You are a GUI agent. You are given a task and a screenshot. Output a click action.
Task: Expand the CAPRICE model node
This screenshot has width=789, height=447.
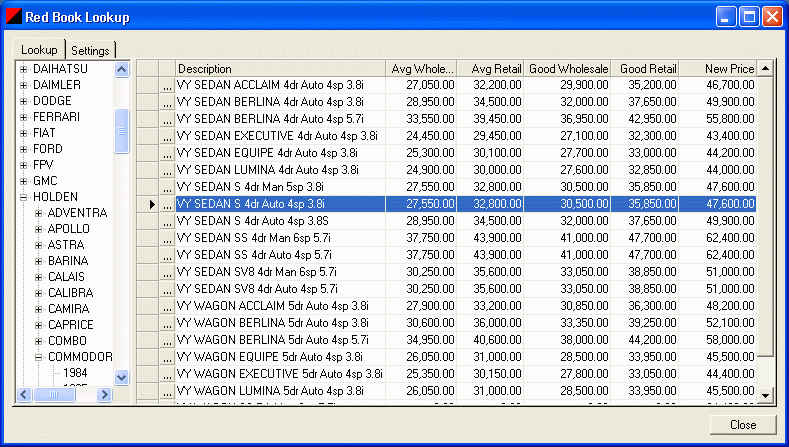[x=39, y=325]
